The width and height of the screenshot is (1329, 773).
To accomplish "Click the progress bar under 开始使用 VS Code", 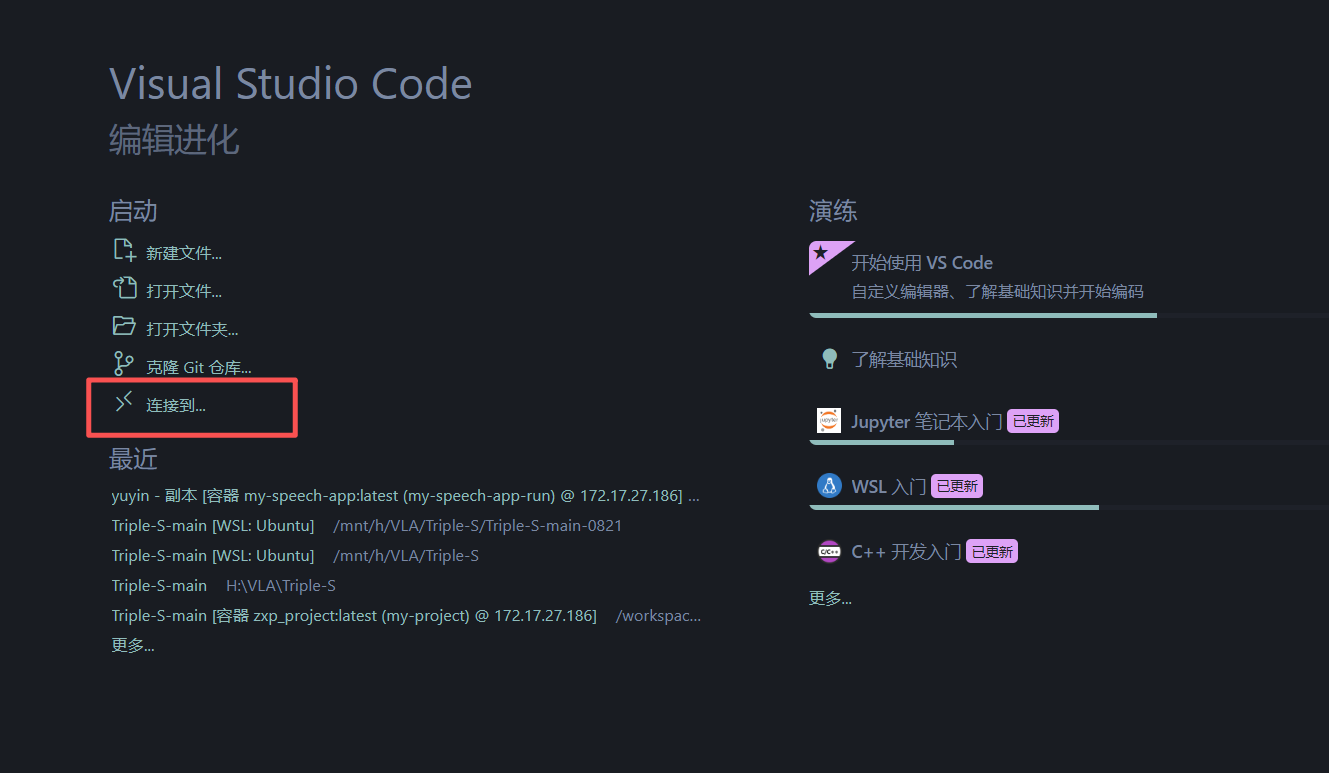I will click(983, 314).
